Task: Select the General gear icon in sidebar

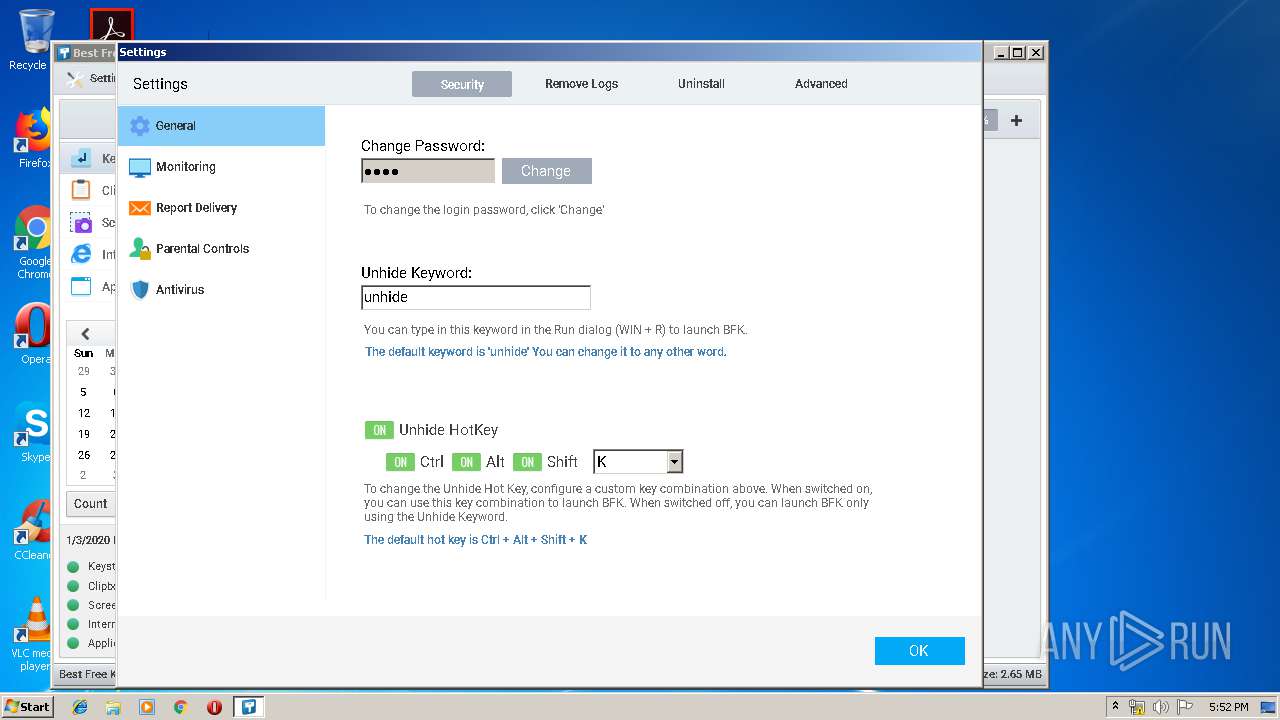Action: tap(140, 126)
